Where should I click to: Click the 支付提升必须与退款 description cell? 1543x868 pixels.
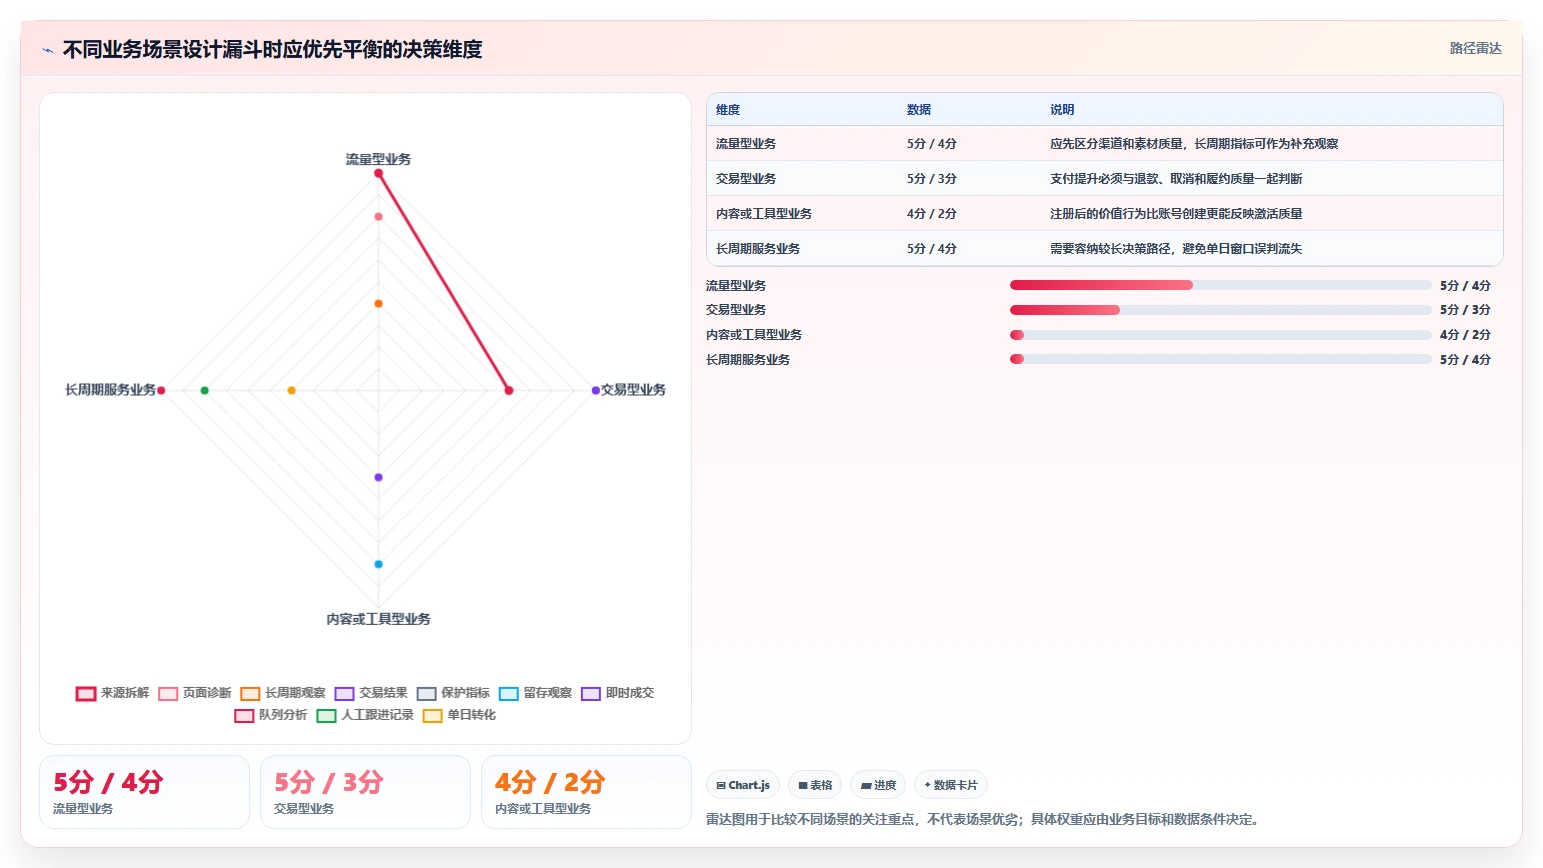coord(1176,179)
